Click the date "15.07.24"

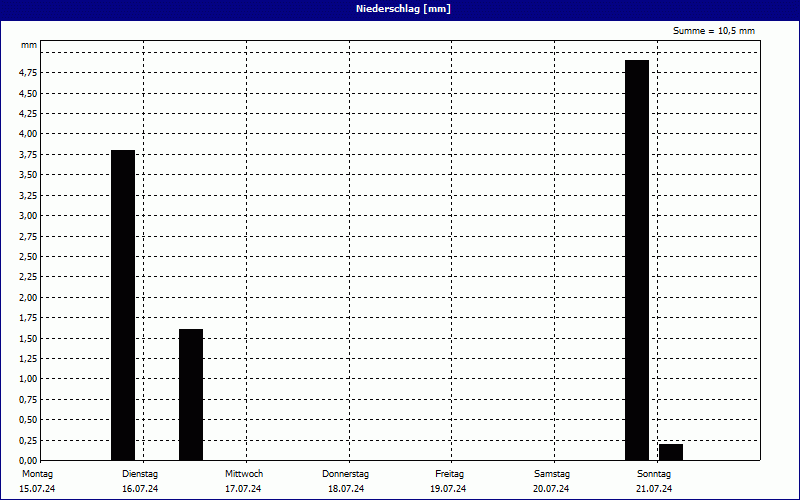(37, 489)
